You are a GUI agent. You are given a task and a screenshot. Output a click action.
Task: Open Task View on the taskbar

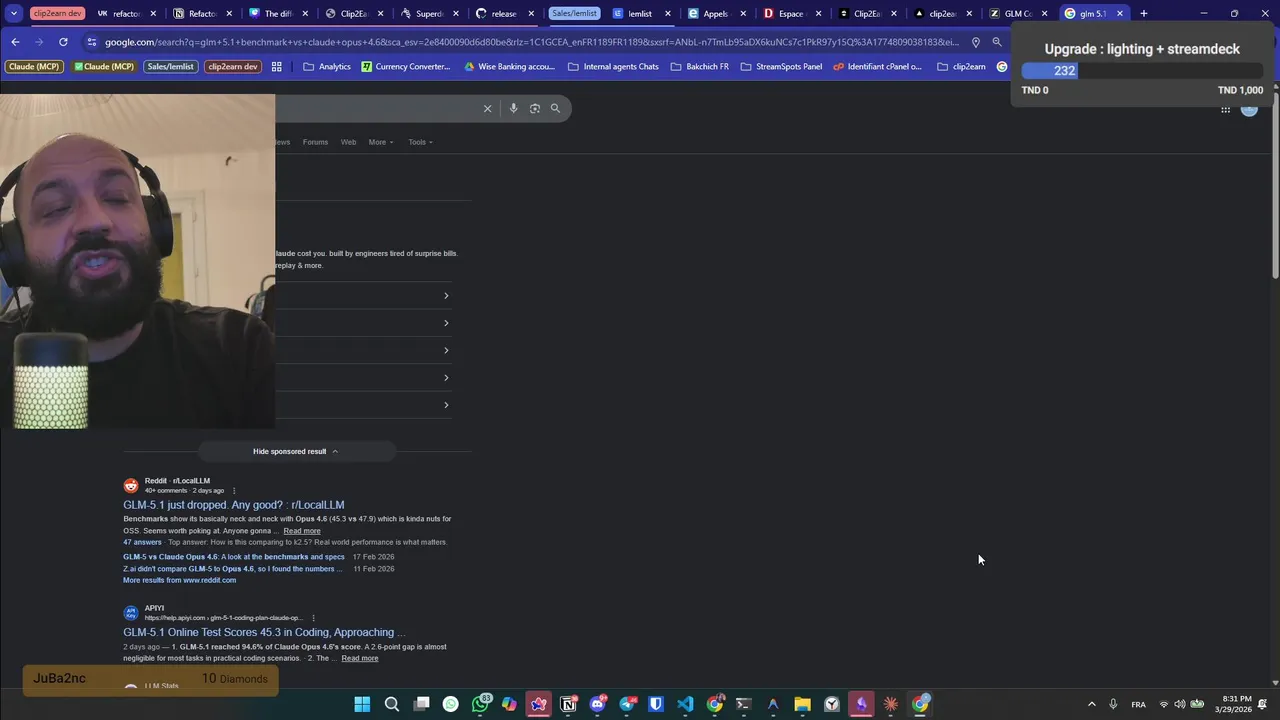tap(421, 704)
